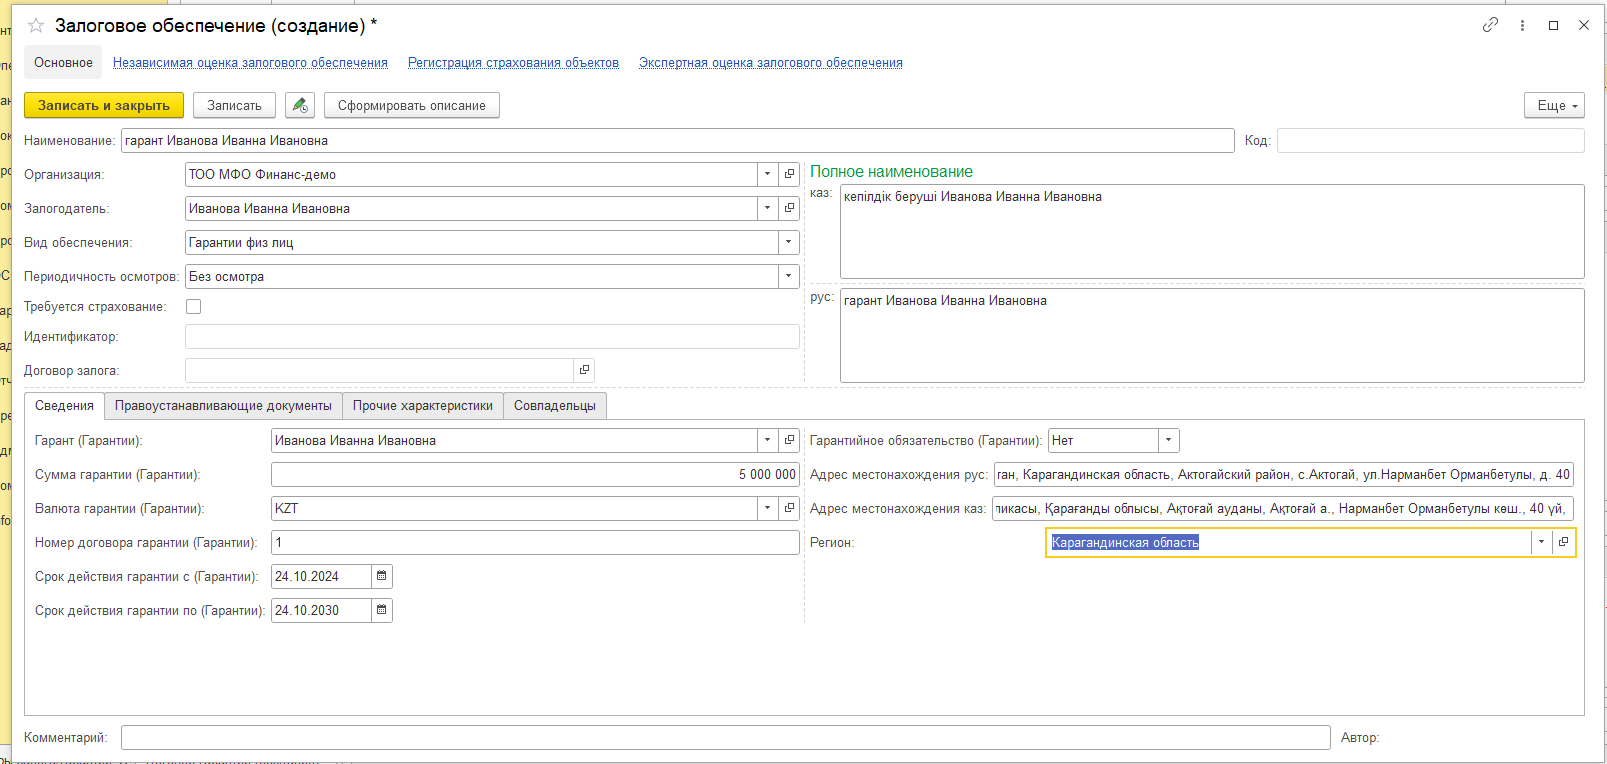Expand the Вид обеспечения dropdown
Screen dimensions: 1607x764
[788, 242]
